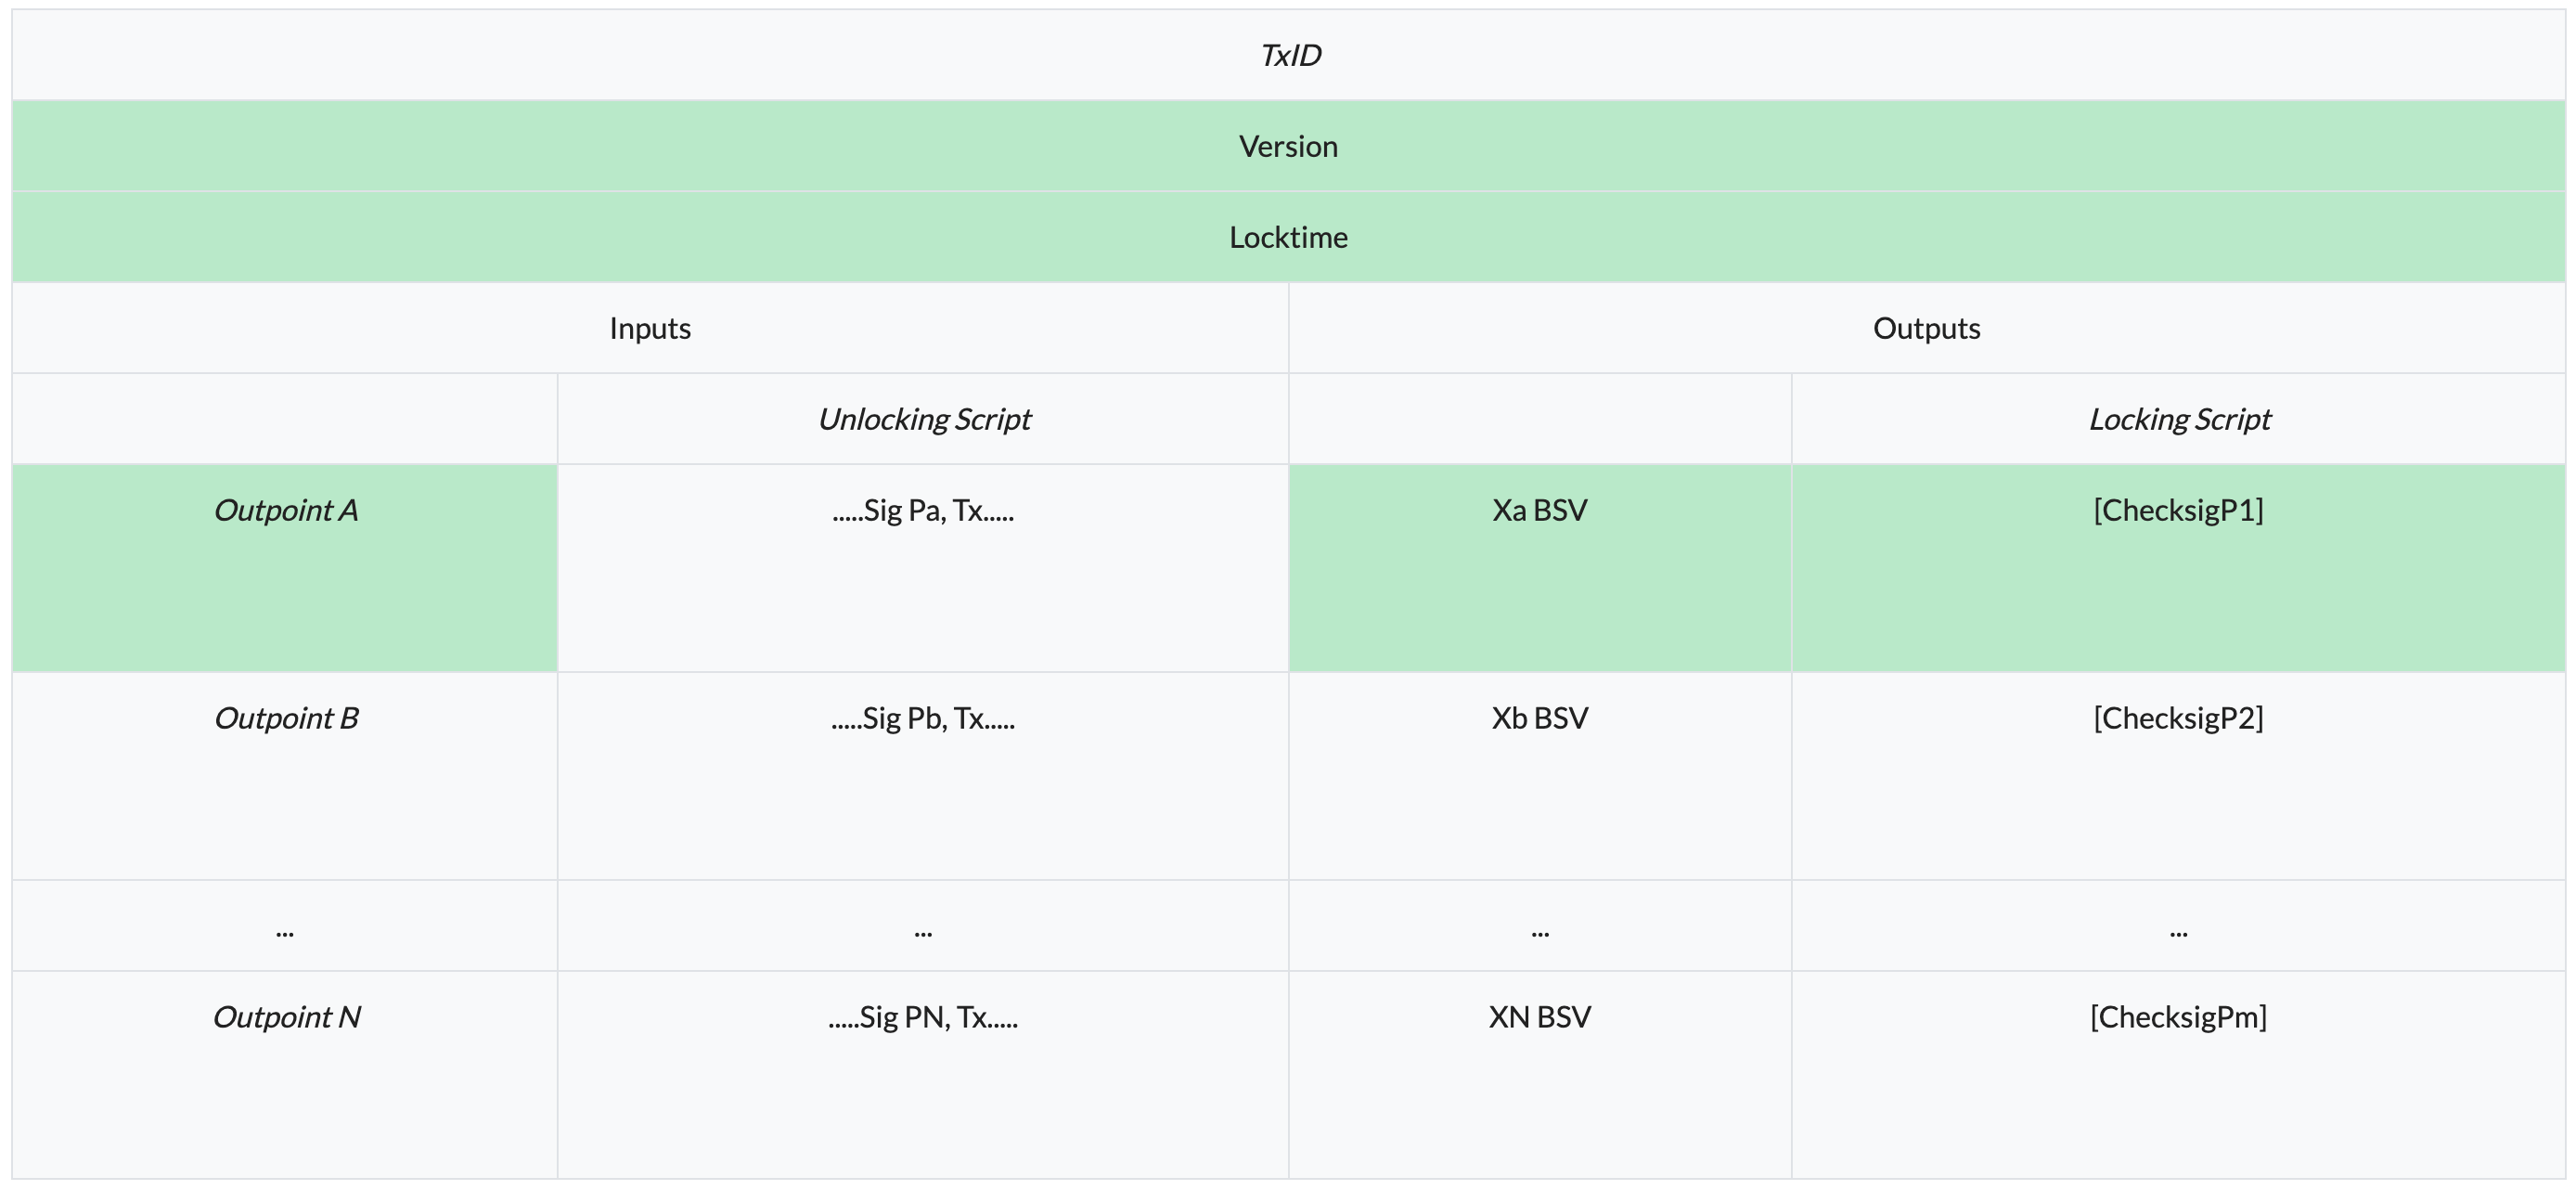Select the Outpoint B cell

coord(285,718)
